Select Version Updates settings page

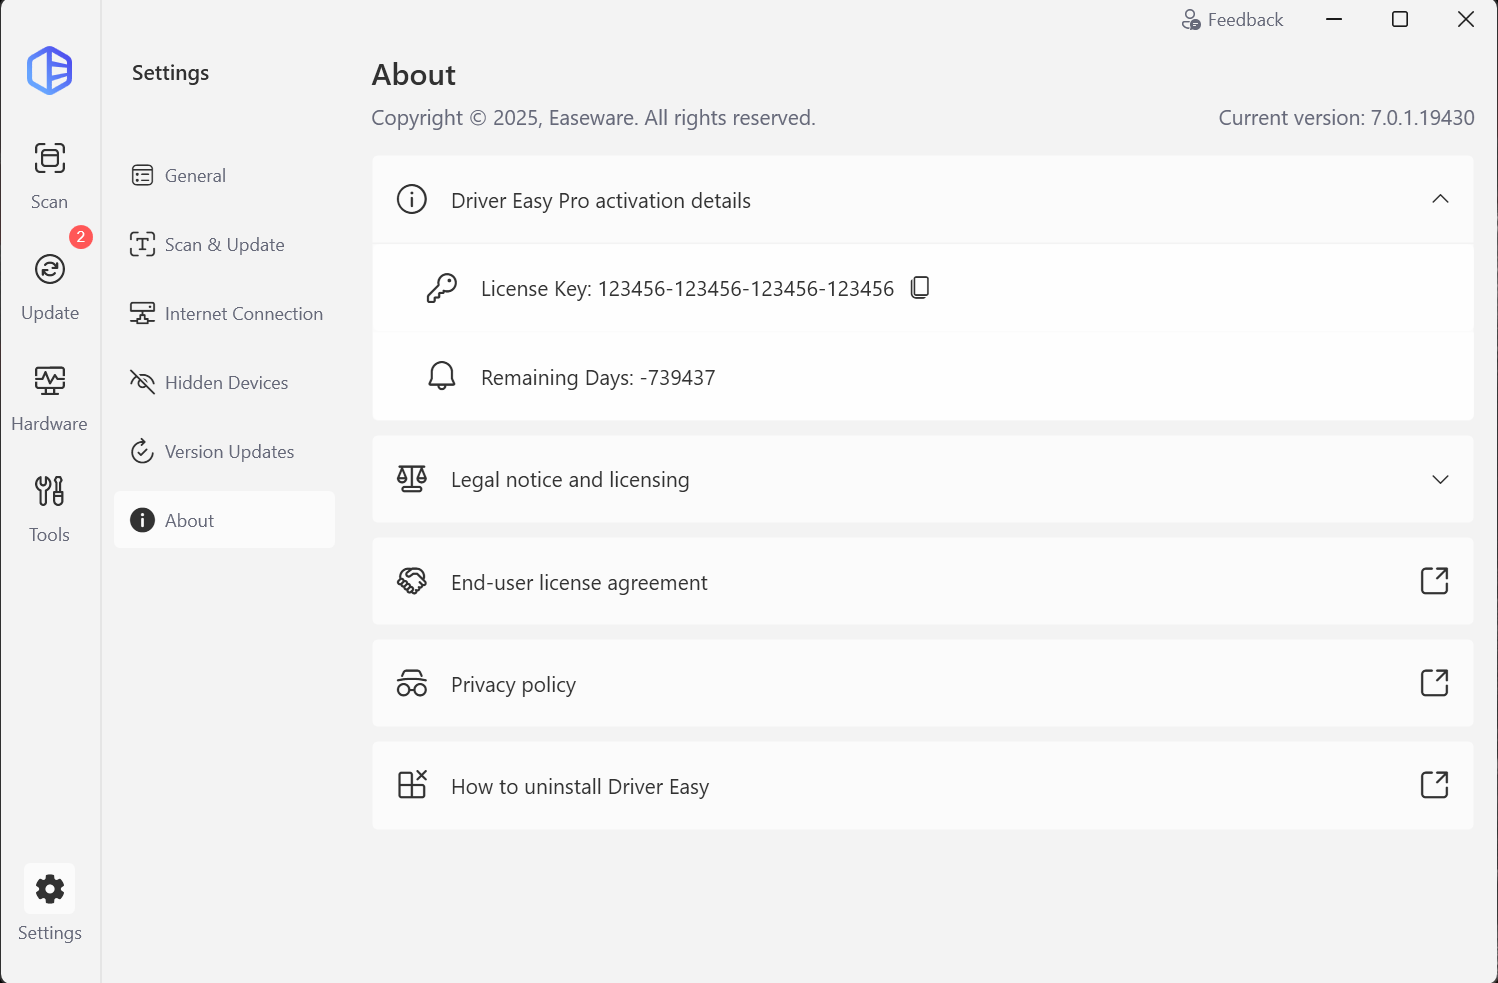pos(224,452)
